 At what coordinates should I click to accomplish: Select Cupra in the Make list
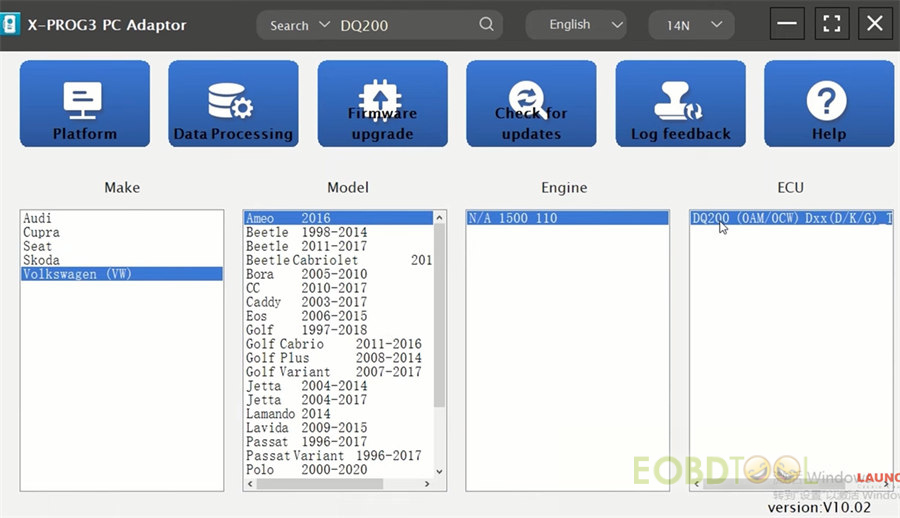pyautogui.click(x=122, y=232)
